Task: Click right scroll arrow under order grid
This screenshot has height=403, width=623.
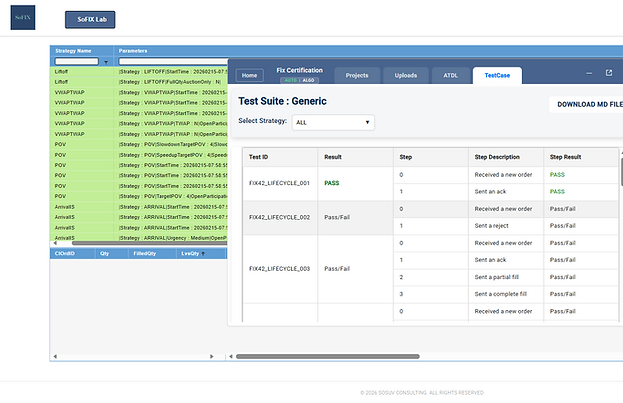Action: click(x=211, y=356)
